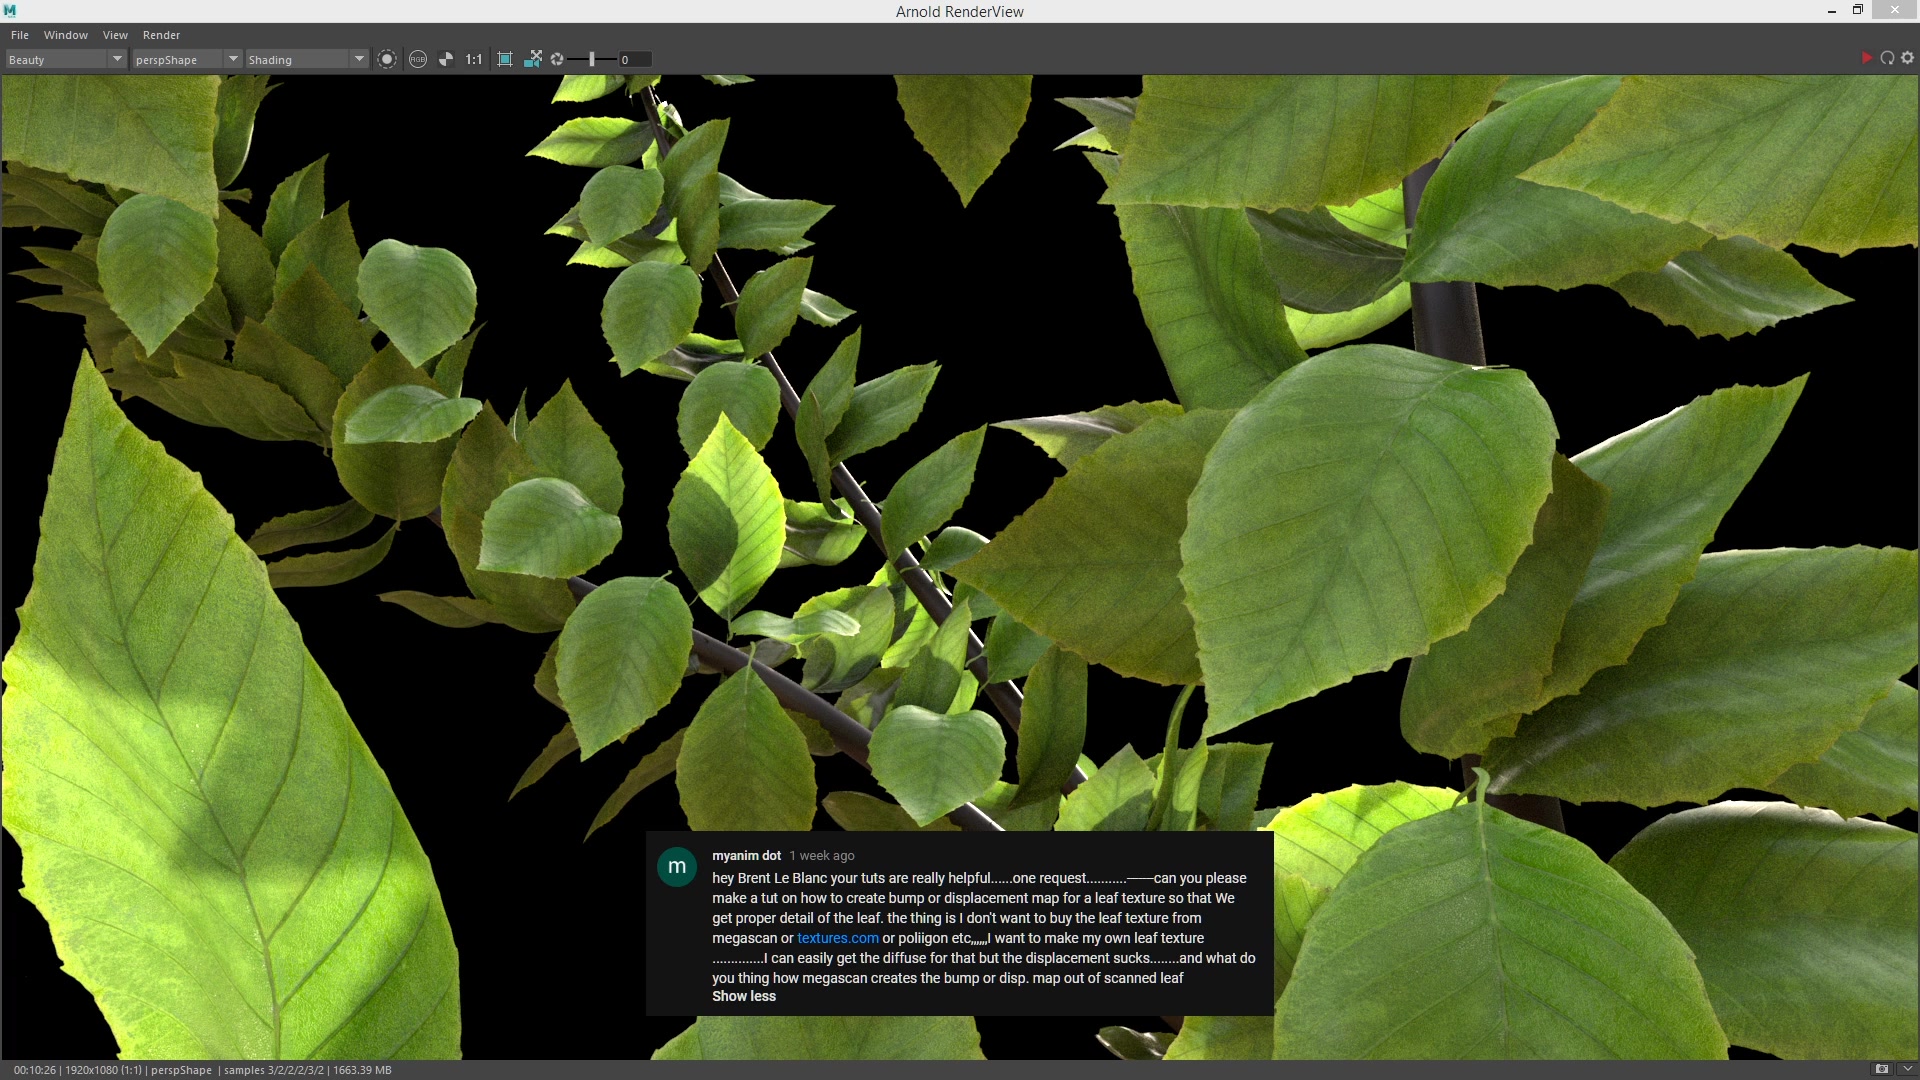Click the refresh render icon
Screen dimensions: 1920x1080
[1887, 58]
